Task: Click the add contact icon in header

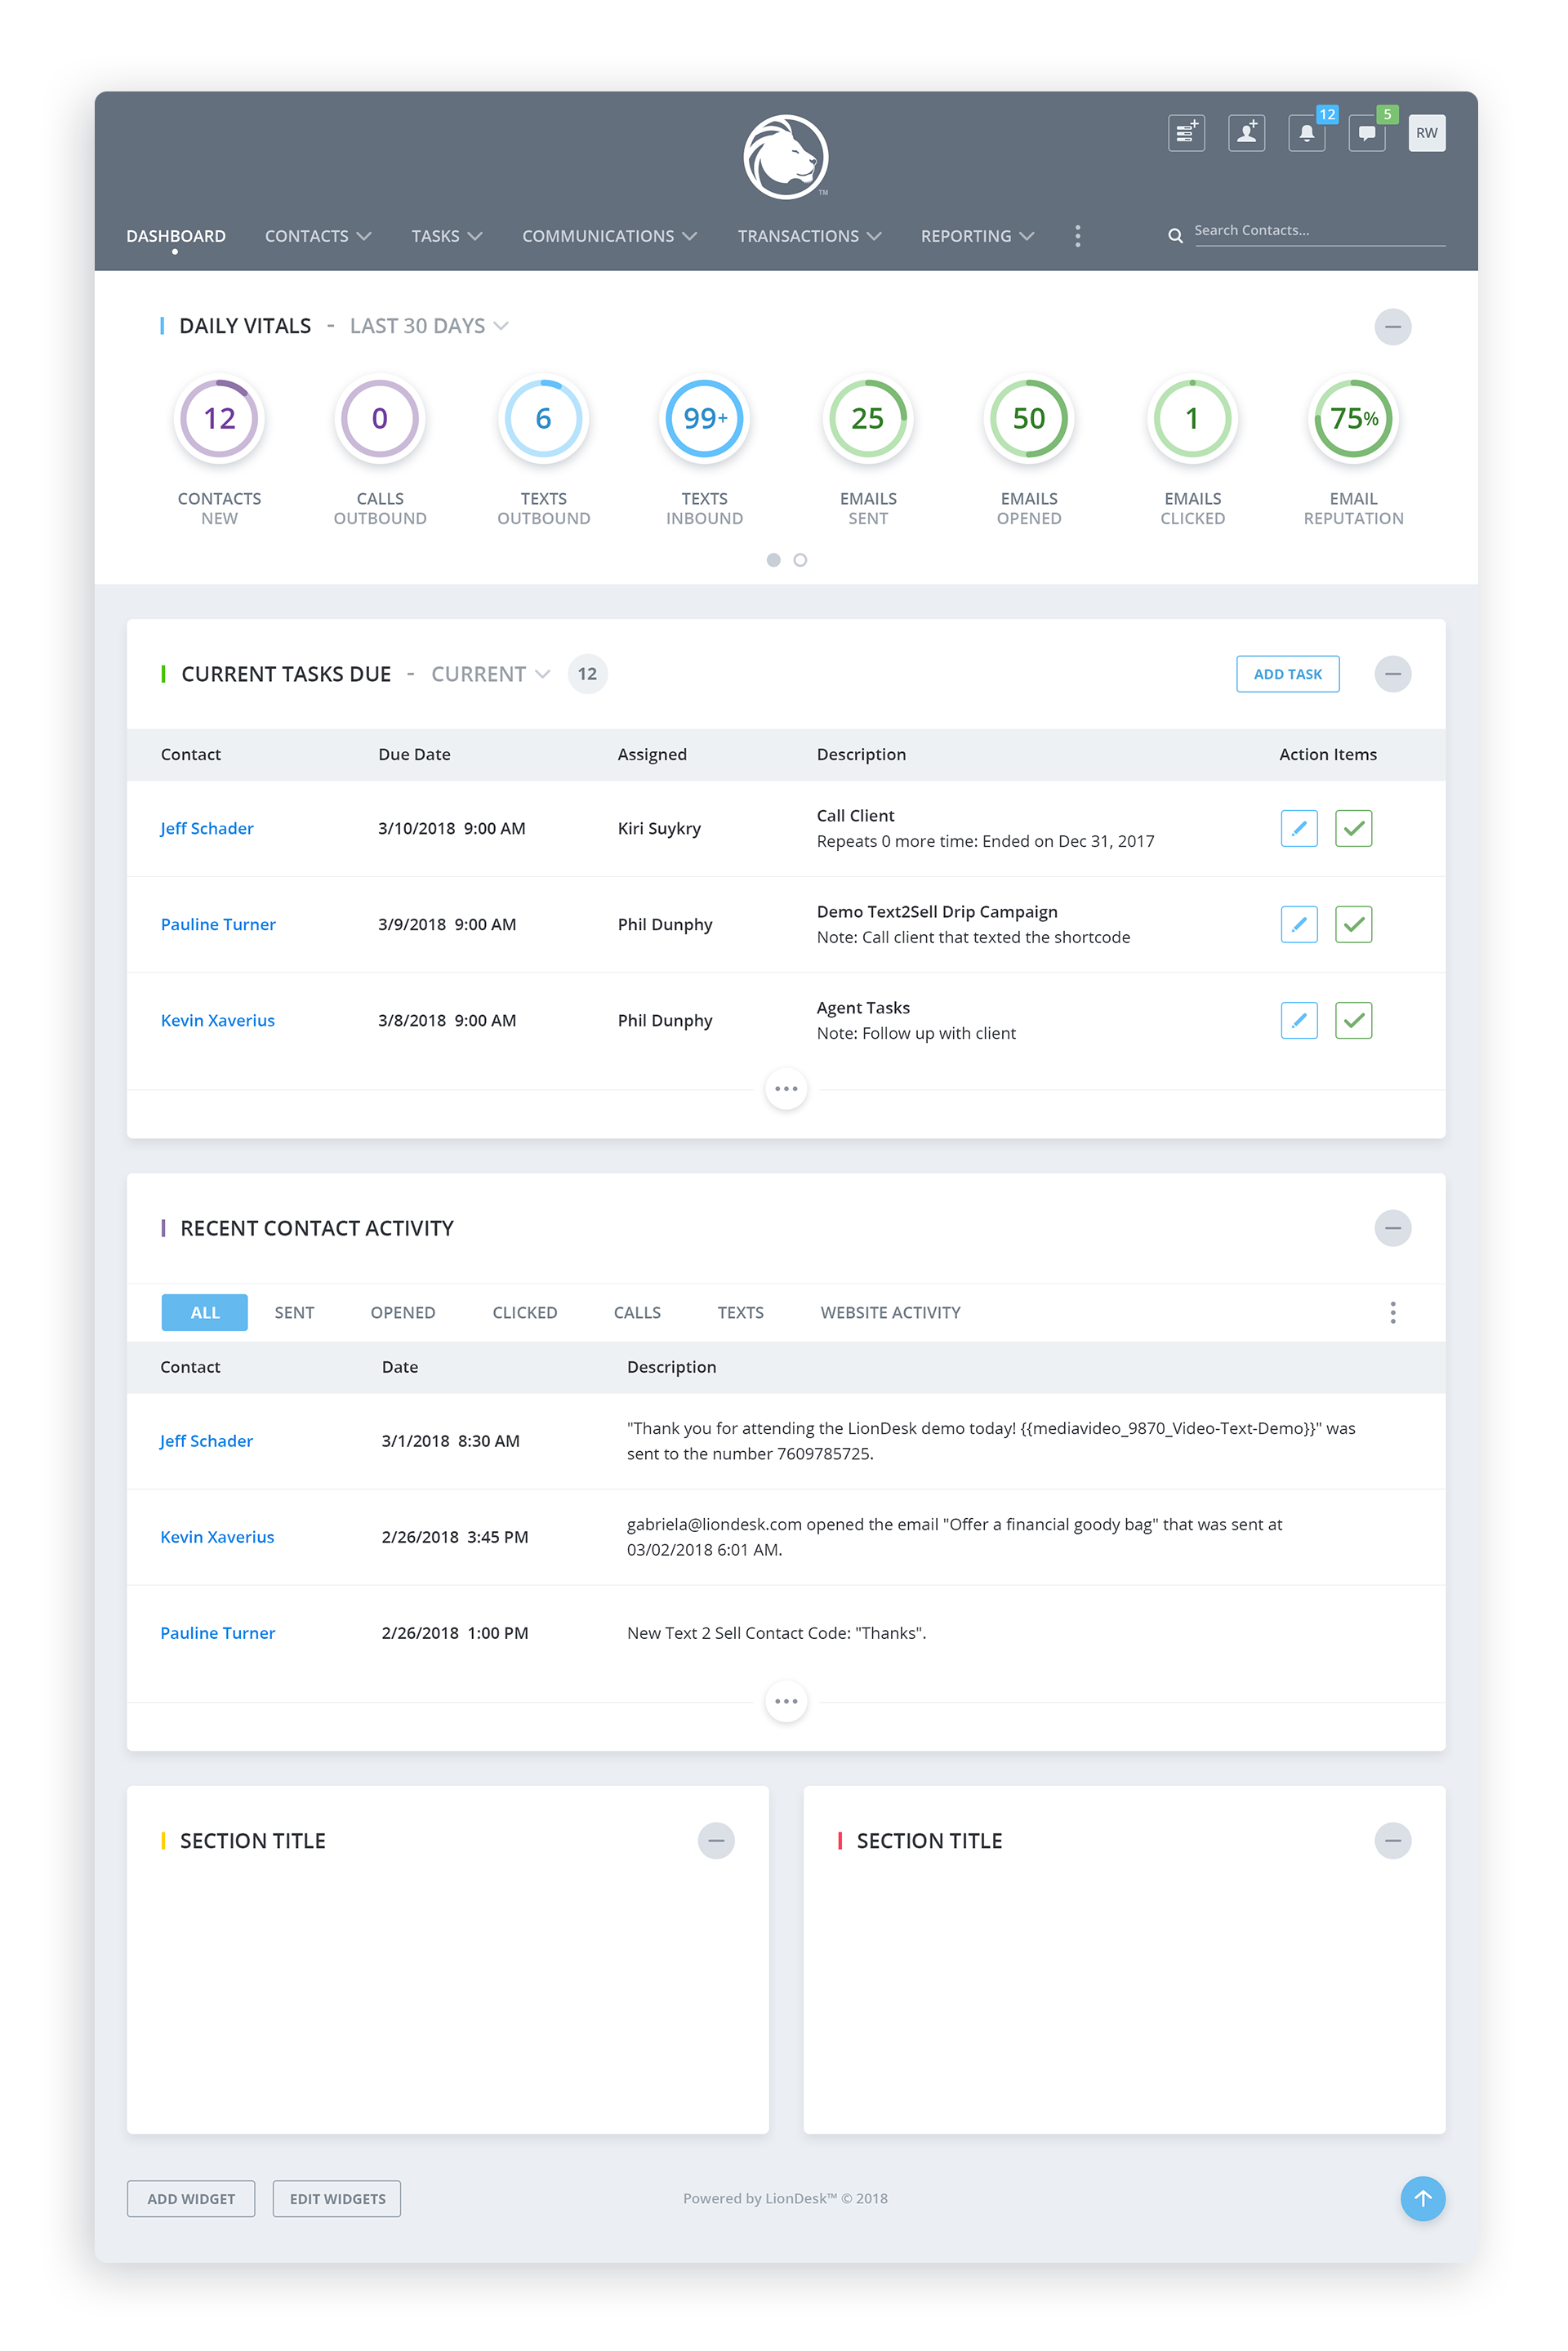Action: click(x=1246, y=133)
